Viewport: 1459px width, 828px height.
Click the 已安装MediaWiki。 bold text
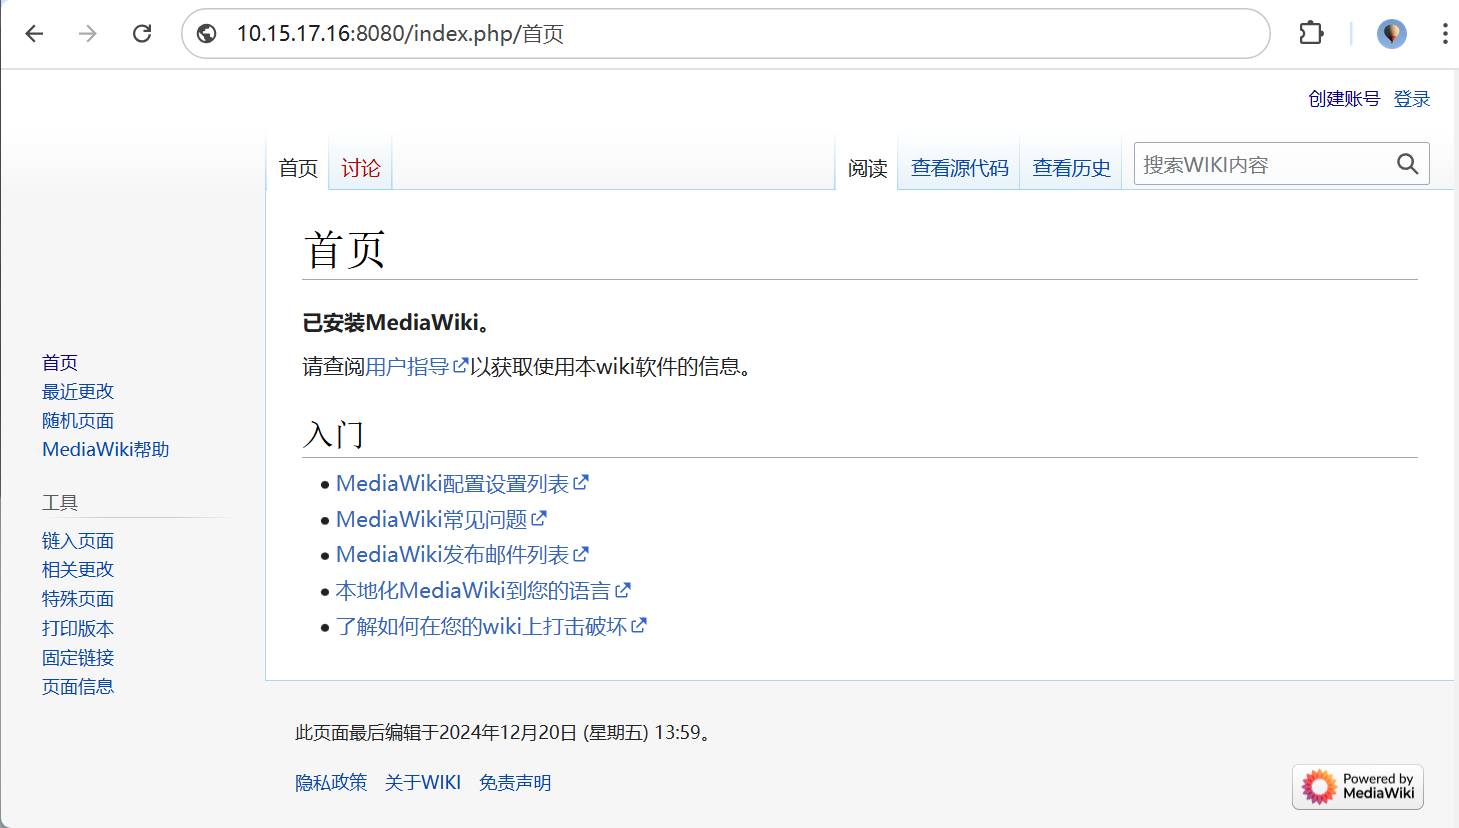coord(397,323)
